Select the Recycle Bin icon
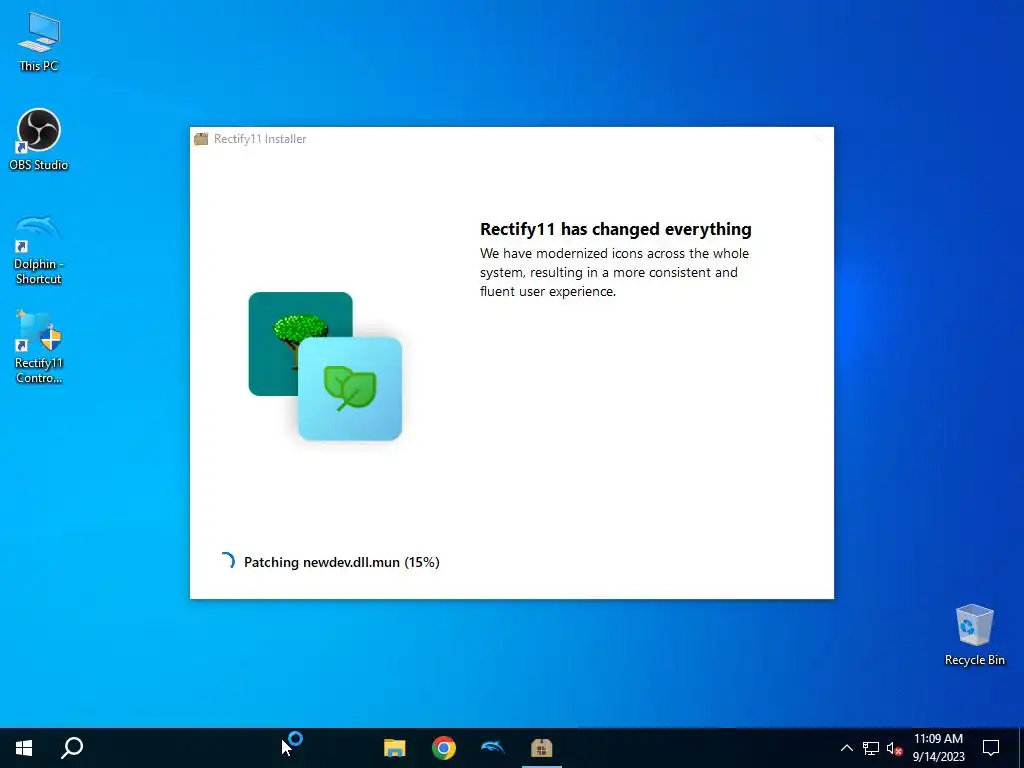The image size is (1024, 768). (x=974, y=635)
